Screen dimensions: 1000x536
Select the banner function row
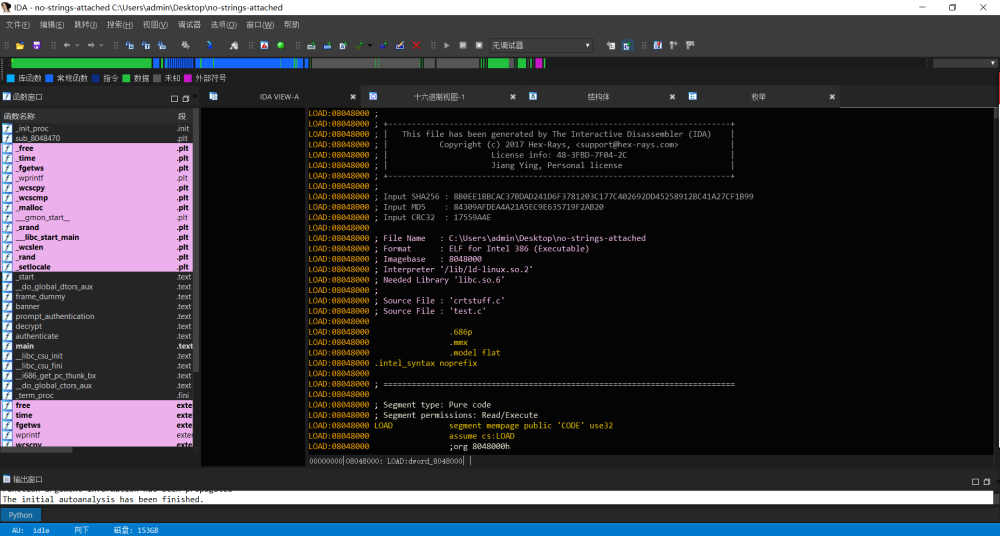[x=97, y=306]
